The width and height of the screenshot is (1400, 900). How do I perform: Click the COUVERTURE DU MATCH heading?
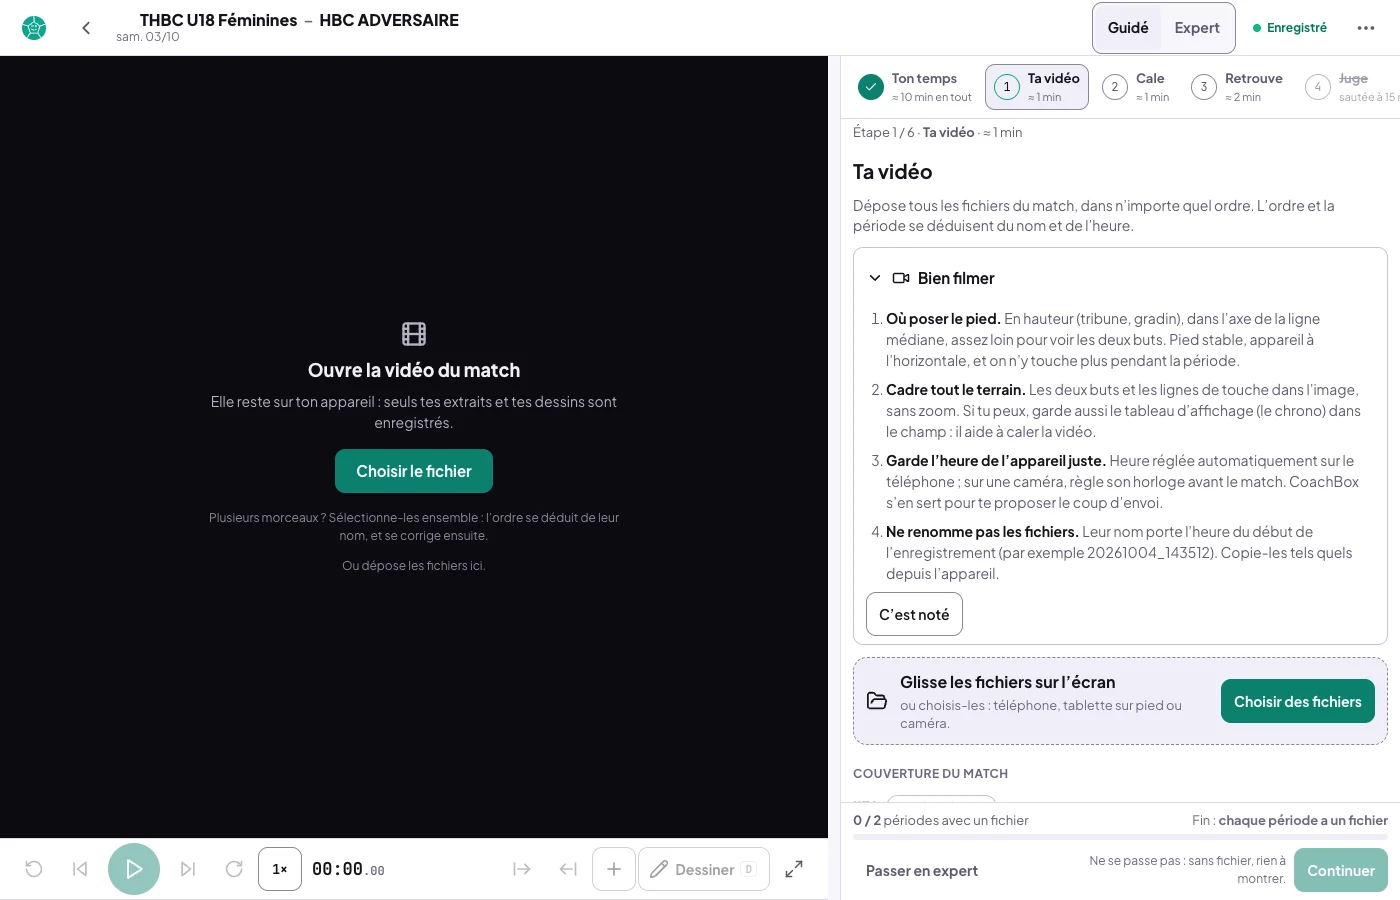coord(930,774)
